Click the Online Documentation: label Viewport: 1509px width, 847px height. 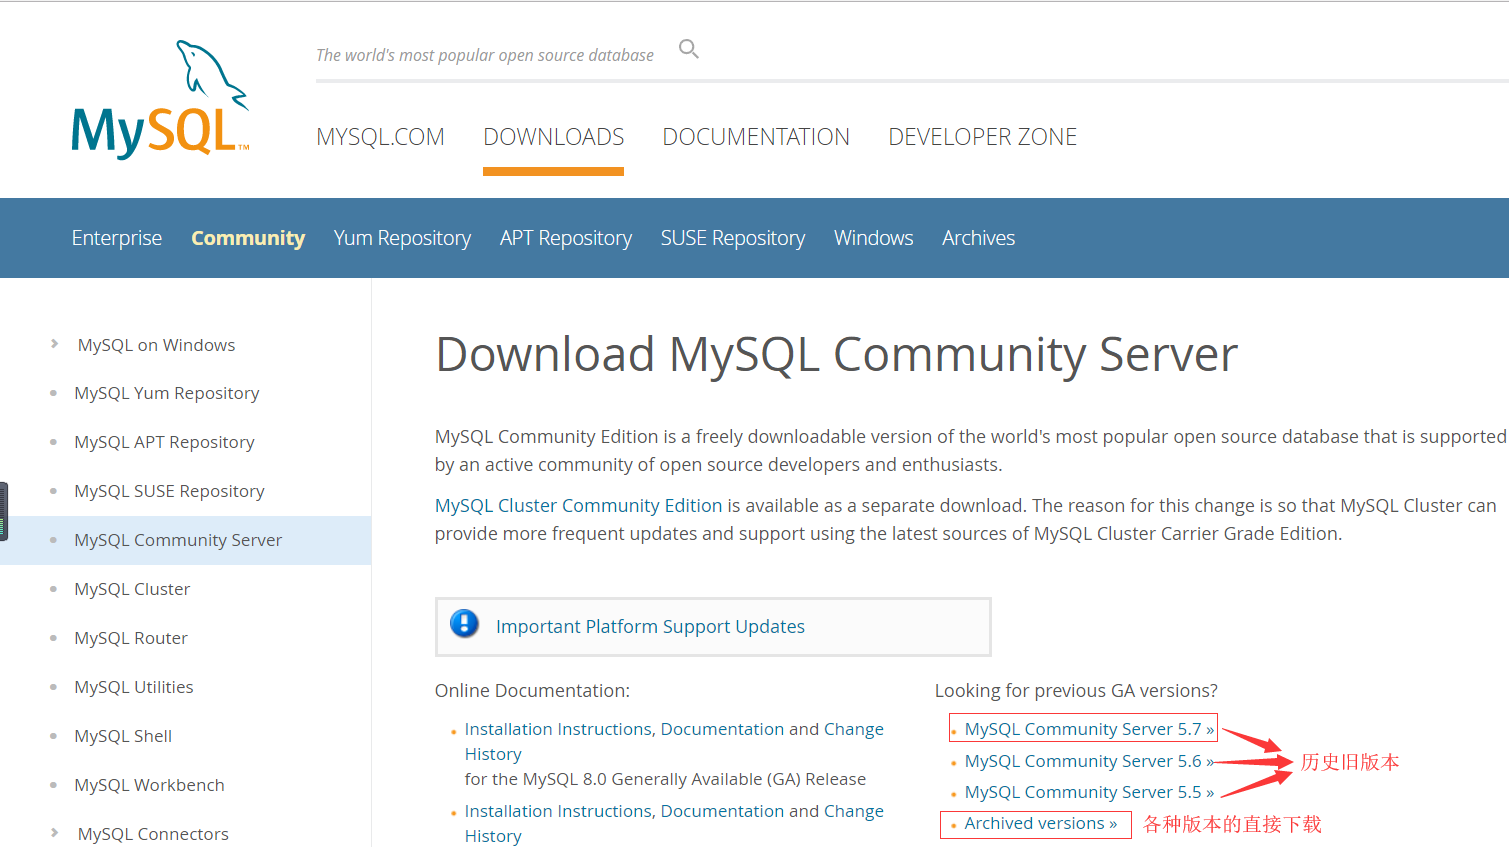pyautogui.click(x=532, y=691)
